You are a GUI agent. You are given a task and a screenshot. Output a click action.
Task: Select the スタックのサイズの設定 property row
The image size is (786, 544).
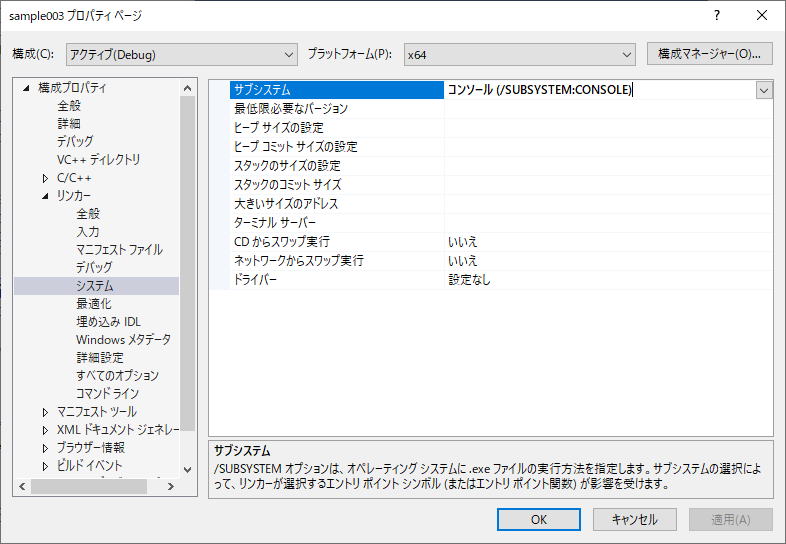287,166
